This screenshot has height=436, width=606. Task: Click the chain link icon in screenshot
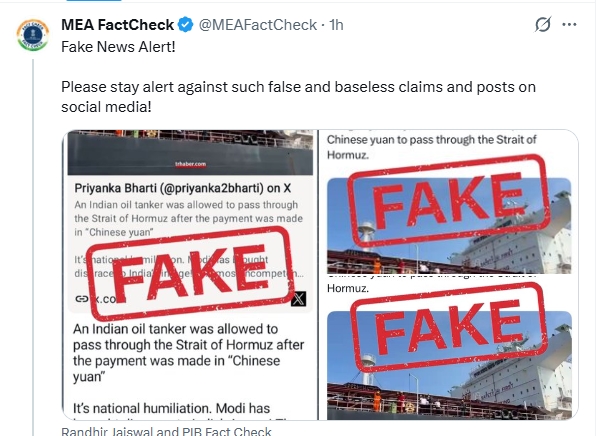[80, 298]
